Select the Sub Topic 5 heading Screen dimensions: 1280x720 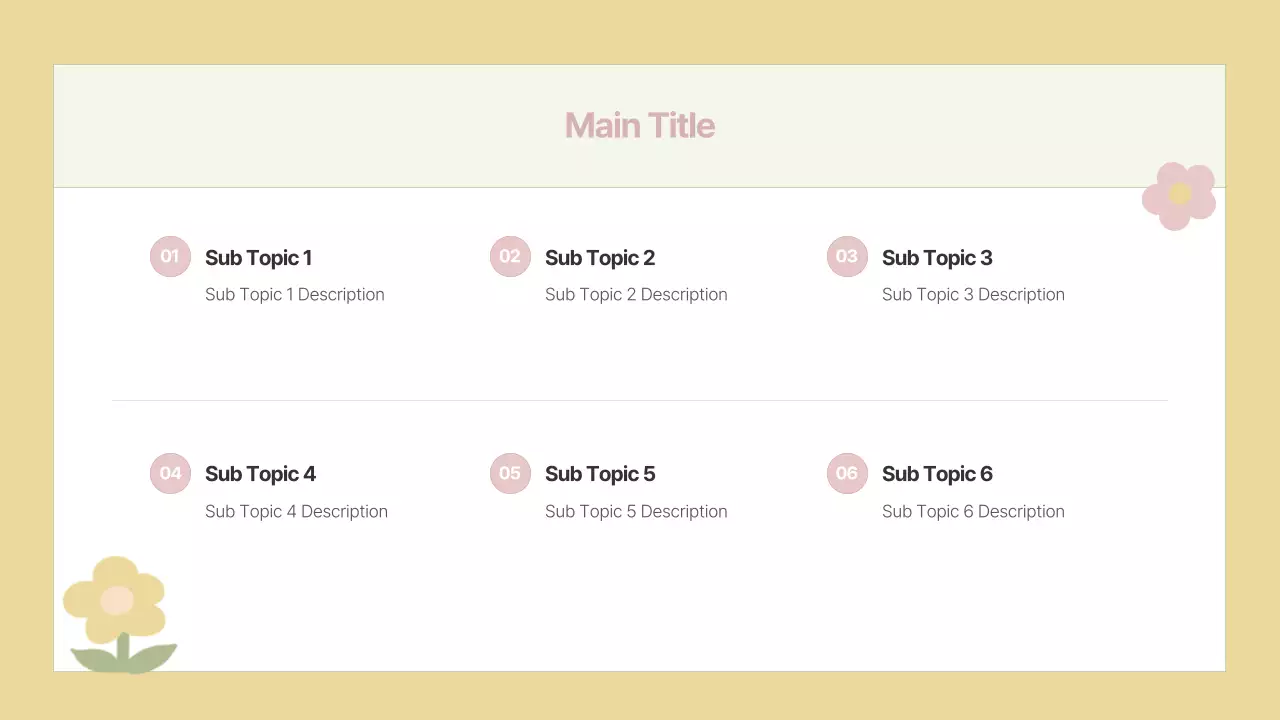click(x=600, y=474)
